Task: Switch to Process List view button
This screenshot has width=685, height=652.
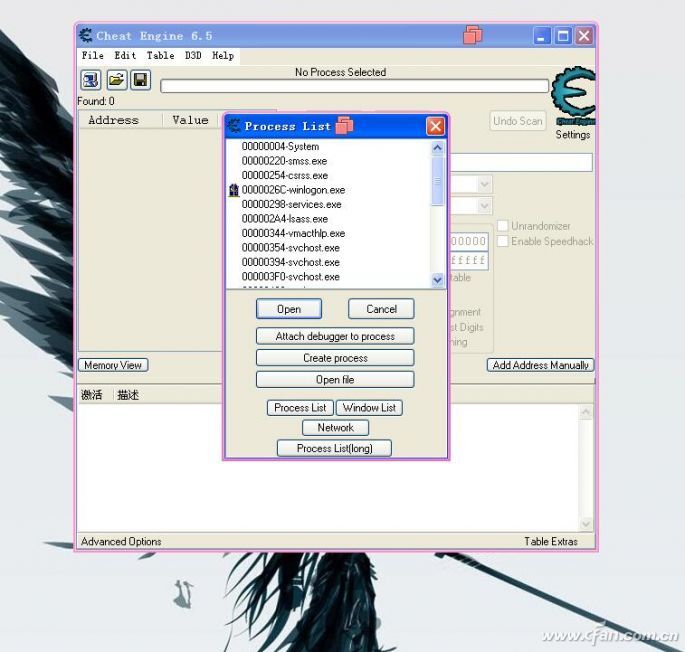Action: [x=300, y=408]
